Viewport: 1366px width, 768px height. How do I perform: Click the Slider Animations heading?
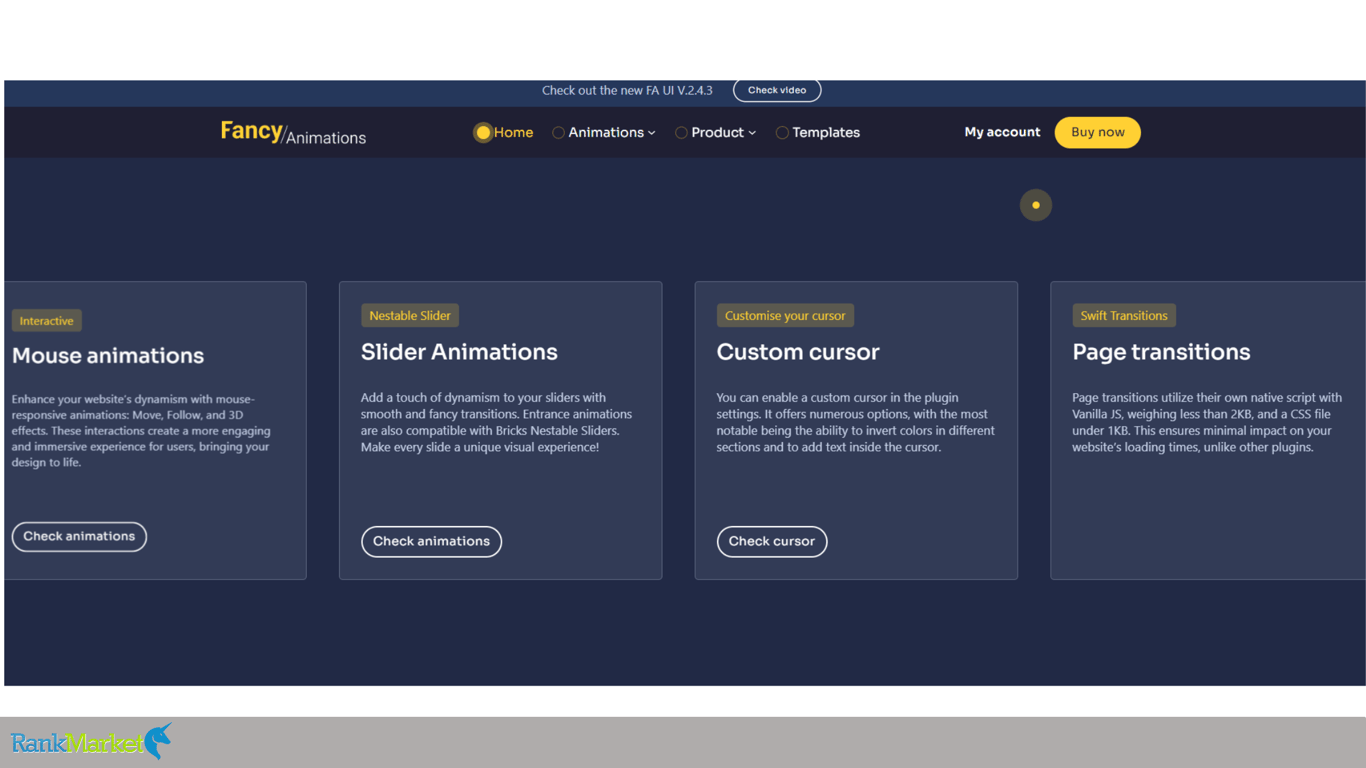click(459, 352)
